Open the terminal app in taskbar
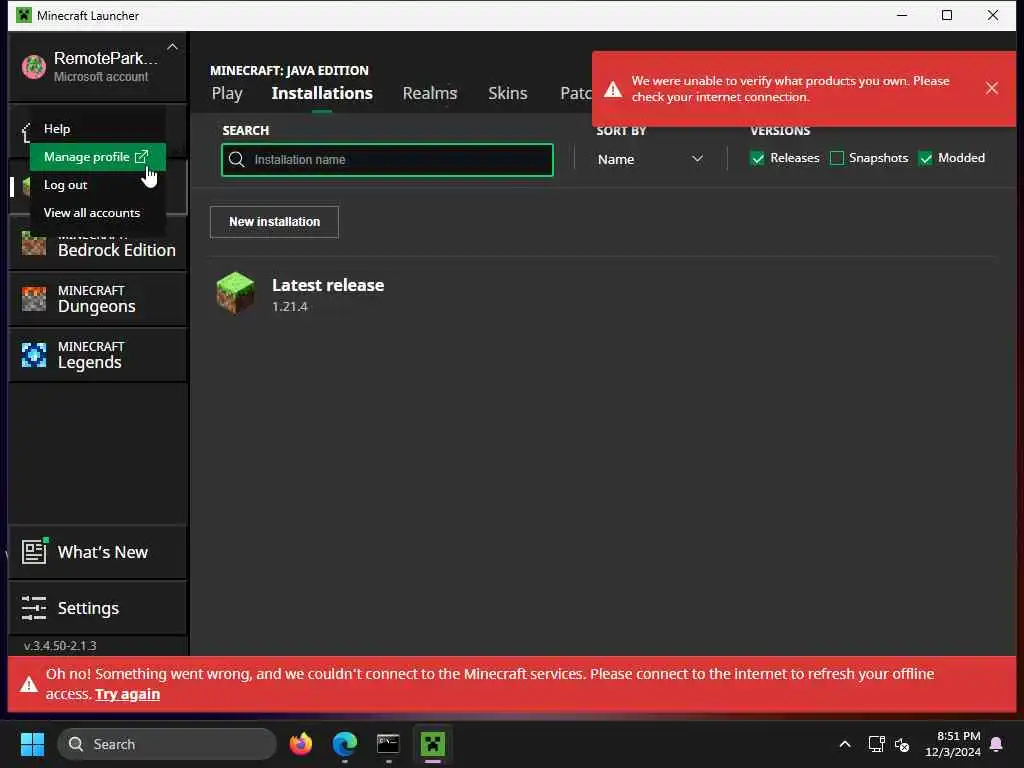This screenshot has height=768, width=1024. (x=388, y=744)
